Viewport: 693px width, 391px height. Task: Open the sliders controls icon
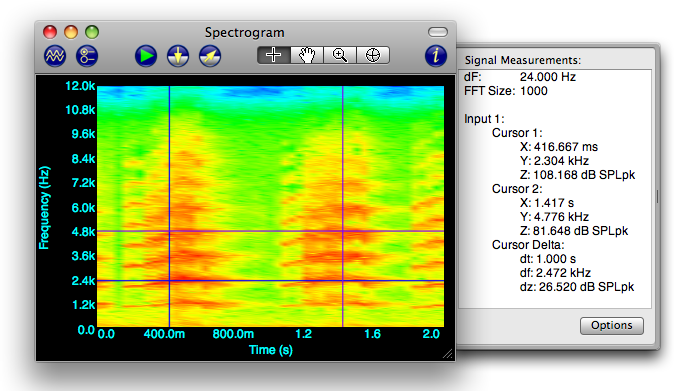tap(87, 56)
